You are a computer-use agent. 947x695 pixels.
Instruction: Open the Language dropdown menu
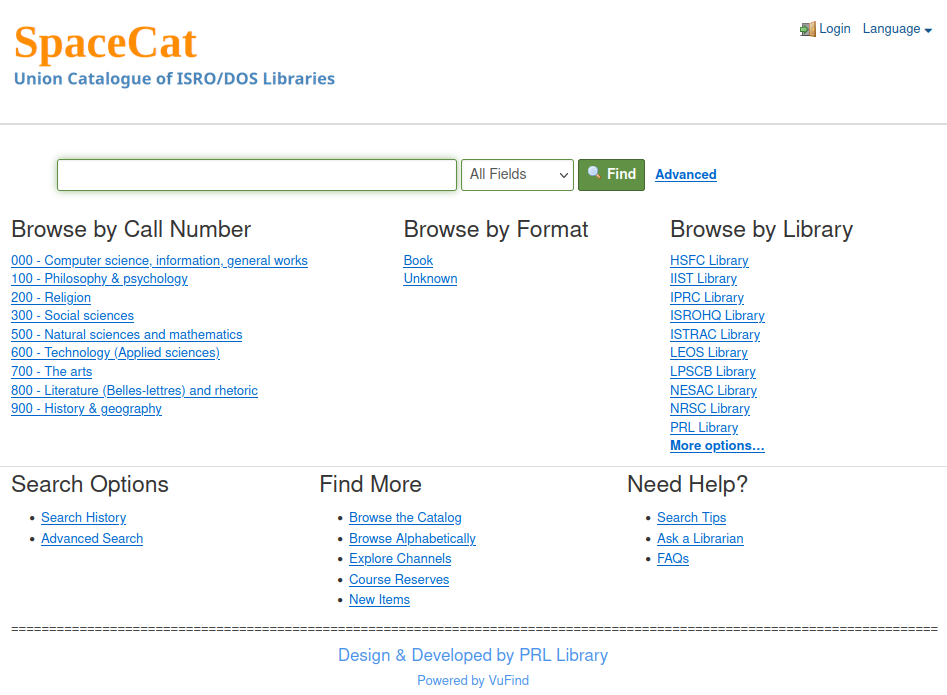(x=897, y=29)
